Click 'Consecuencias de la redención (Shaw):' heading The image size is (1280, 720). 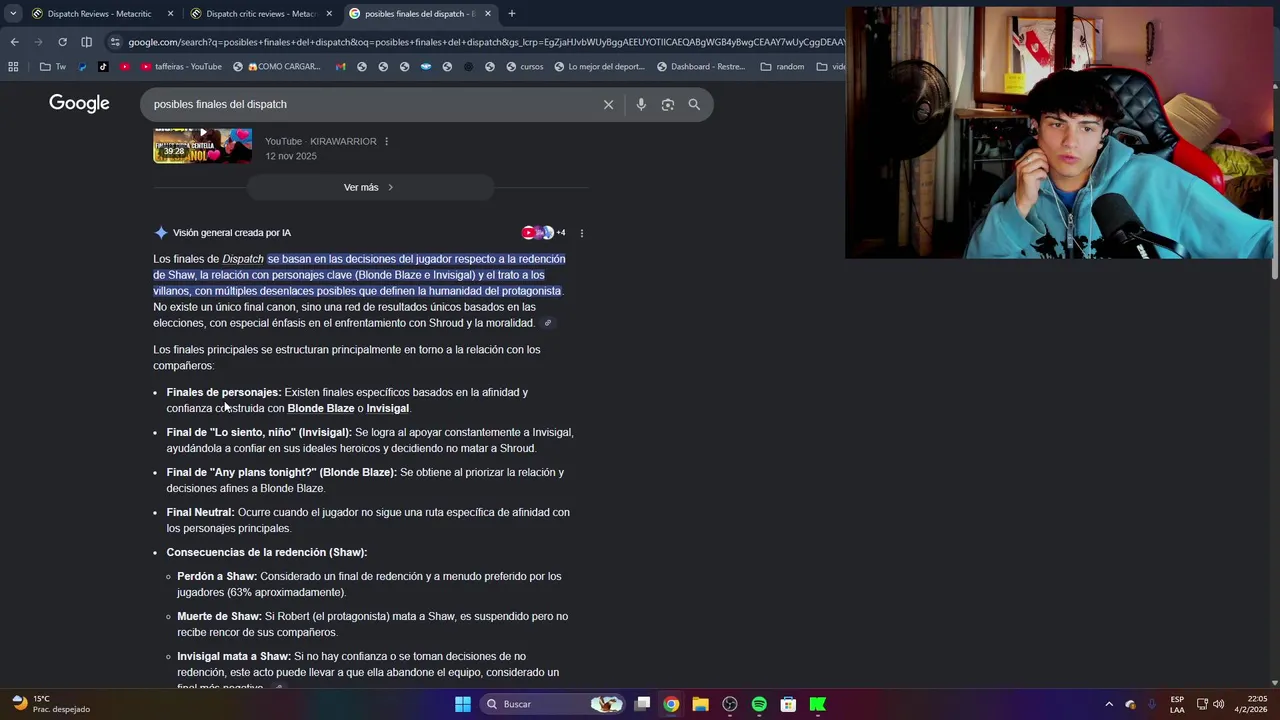(267, 552)
